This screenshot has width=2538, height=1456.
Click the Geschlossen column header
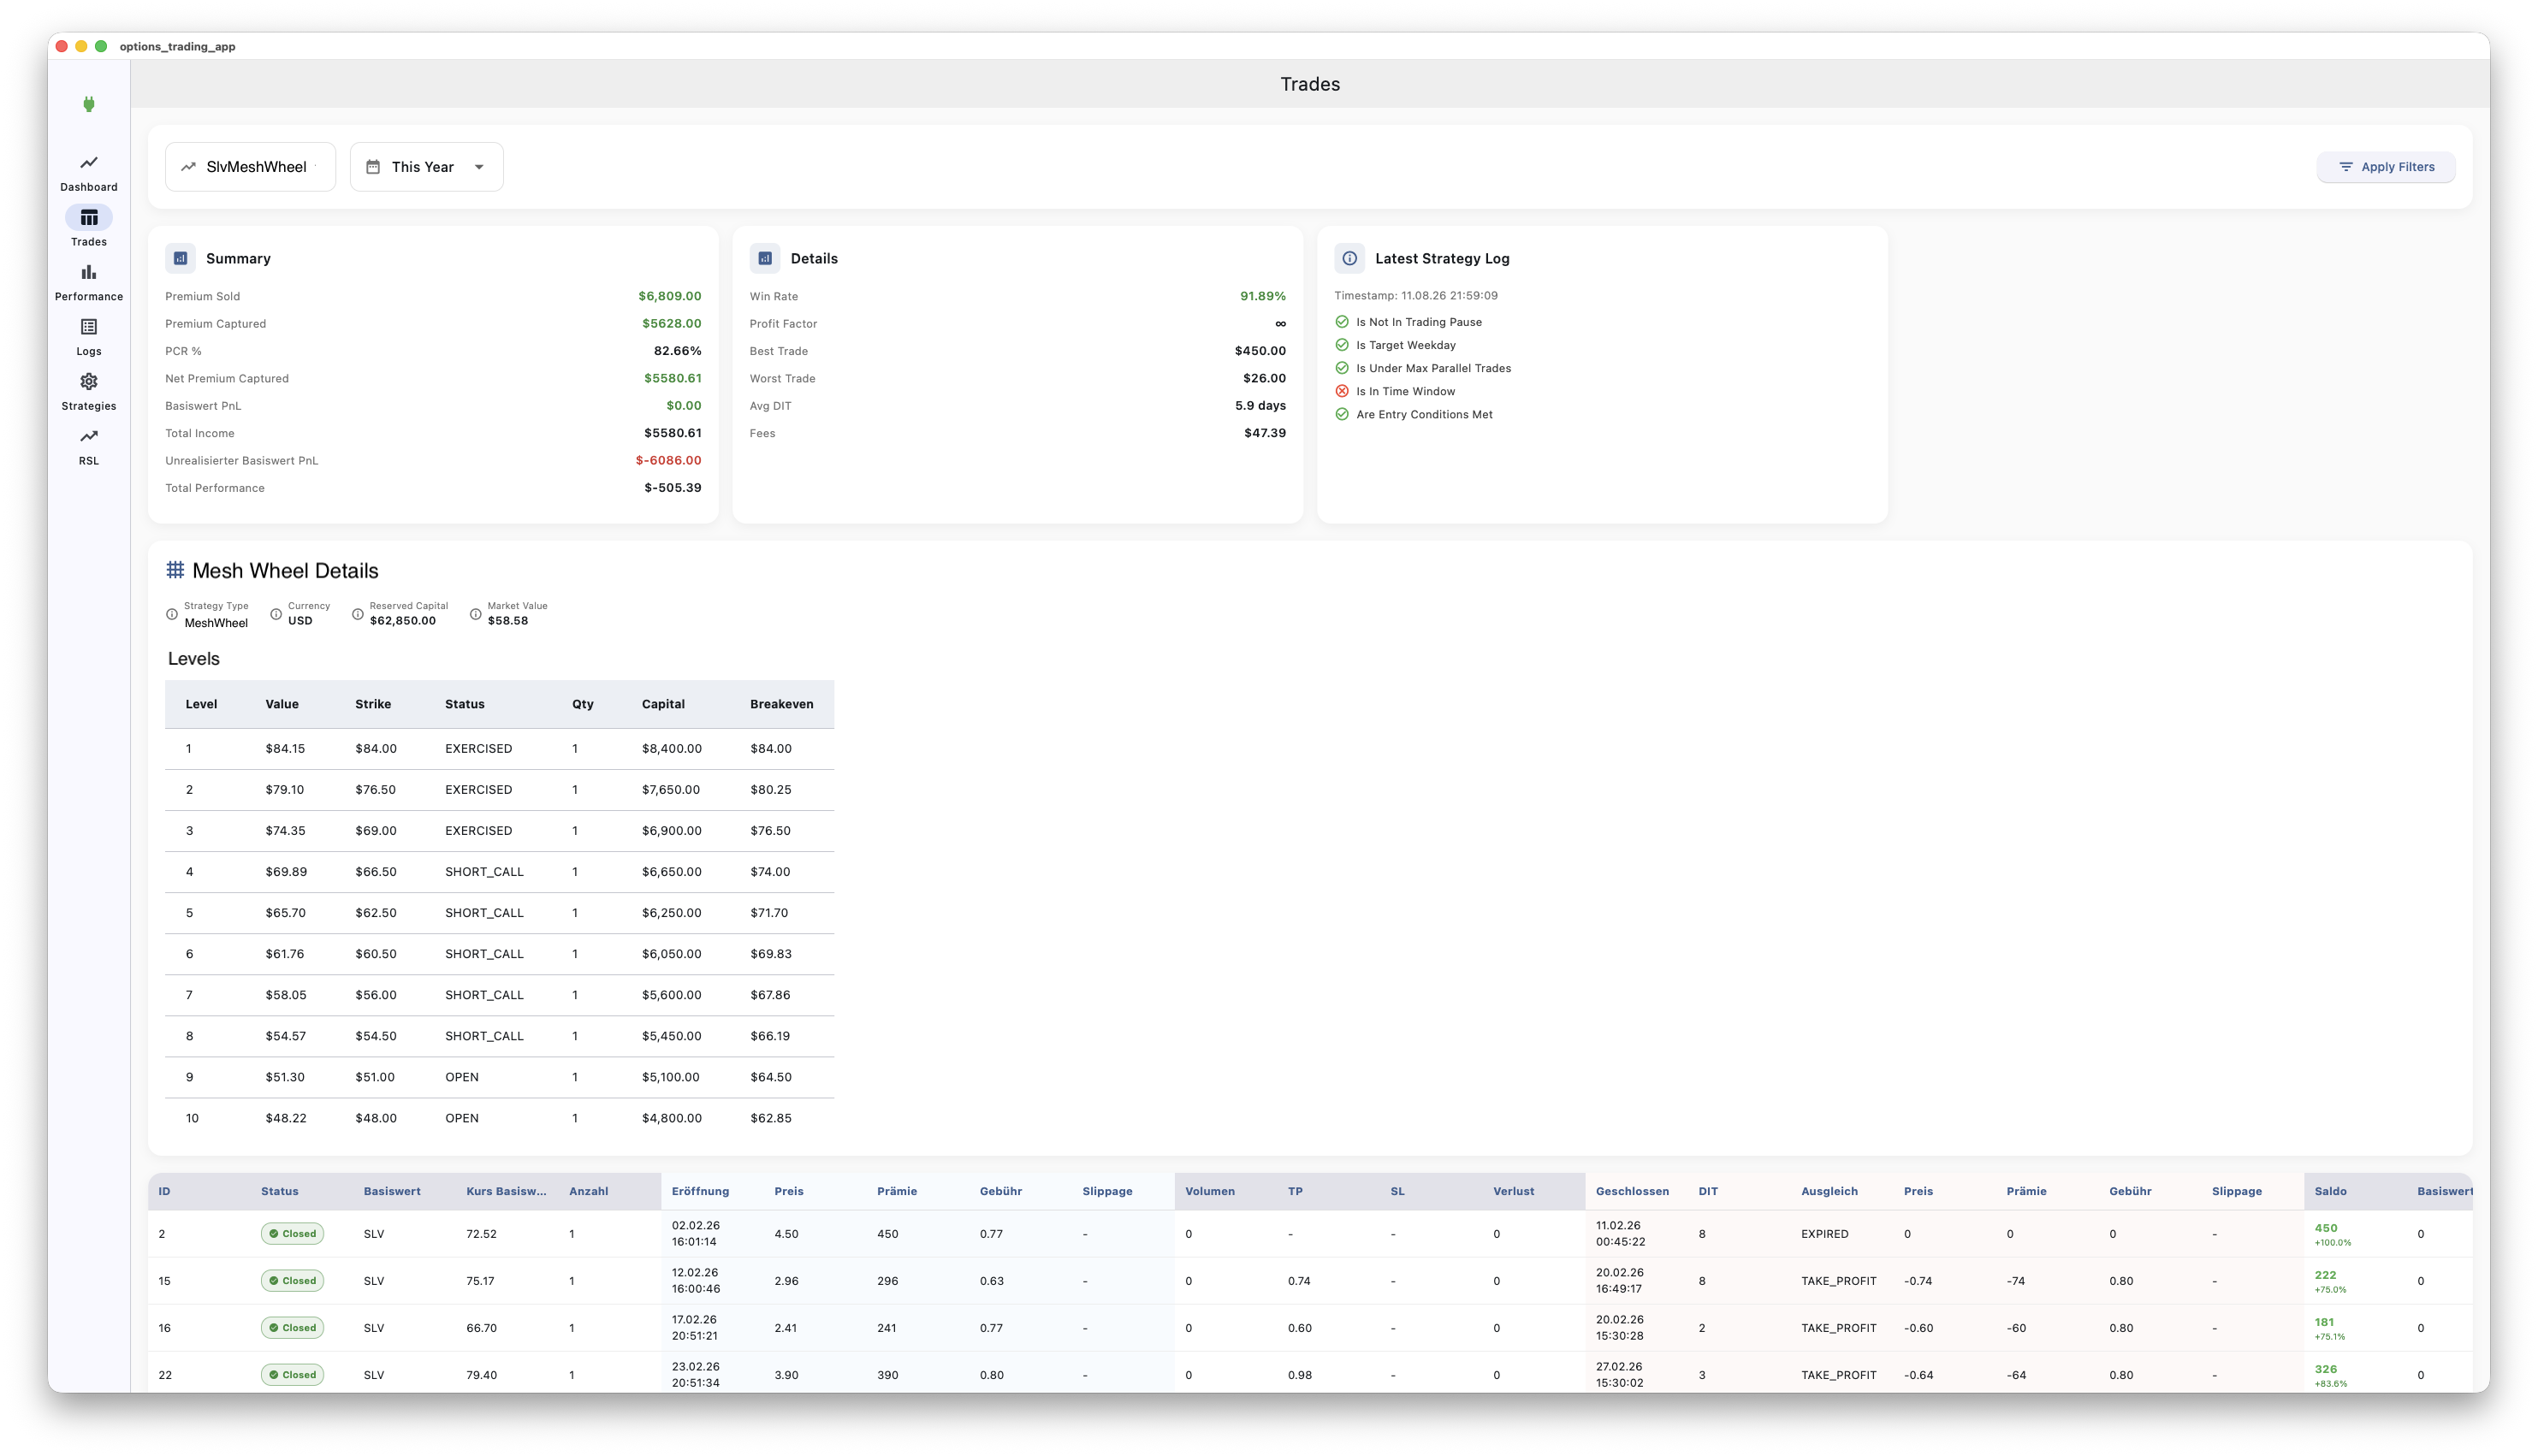tap(1632, 1191)
